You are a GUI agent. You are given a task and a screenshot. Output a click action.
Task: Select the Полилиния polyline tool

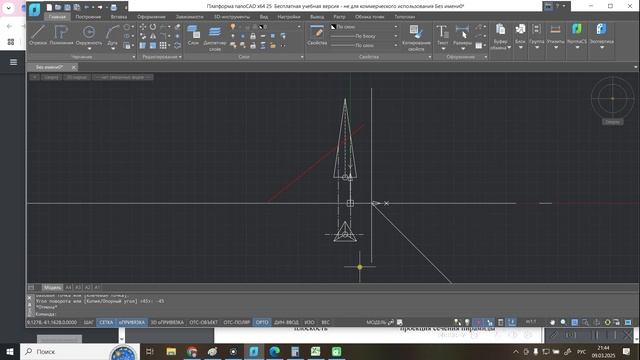[61, 35]
